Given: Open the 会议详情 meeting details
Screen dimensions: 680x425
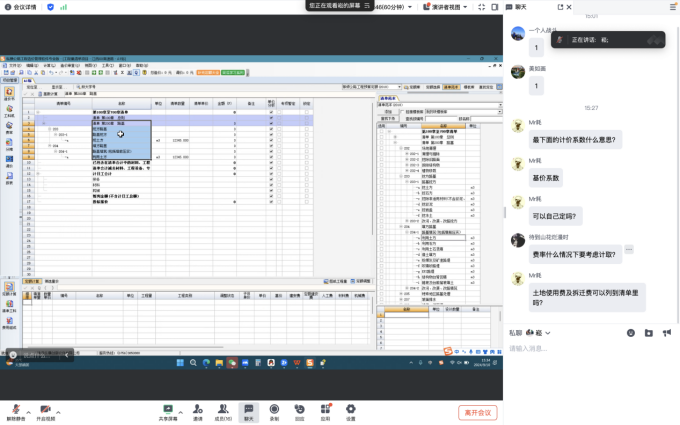Looking at the screenshot, I should (x=21, y=7).
